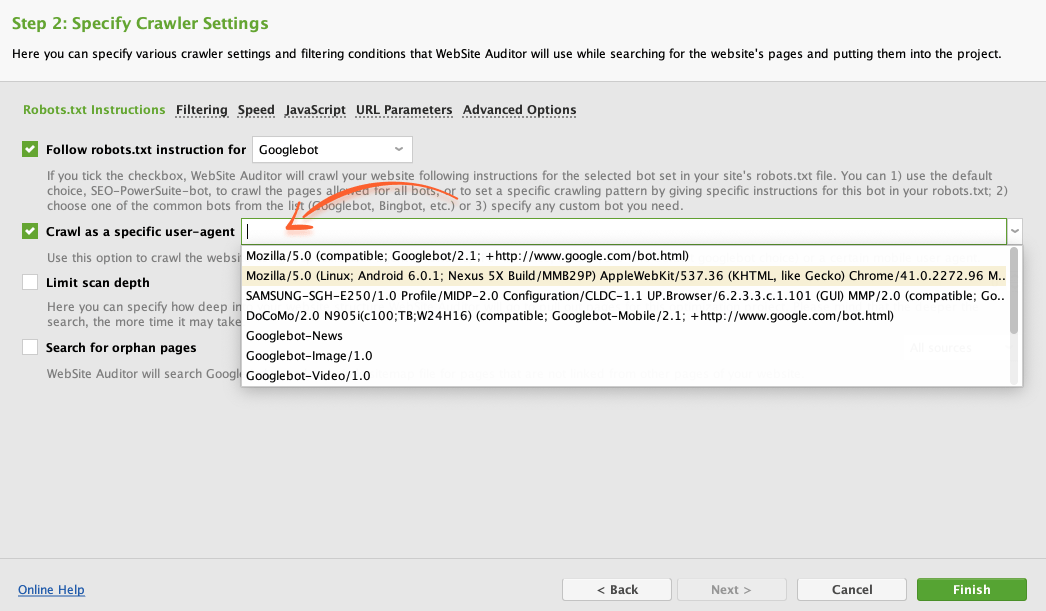Switch to Advanced Options tab
1046x611 pixels.
click(519, 110)
